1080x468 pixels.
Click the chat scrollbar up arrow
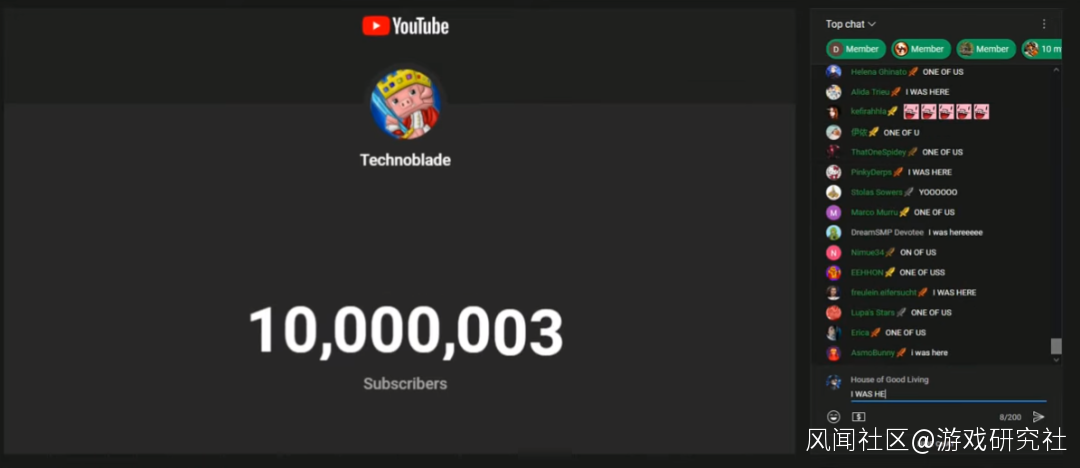1056,72
